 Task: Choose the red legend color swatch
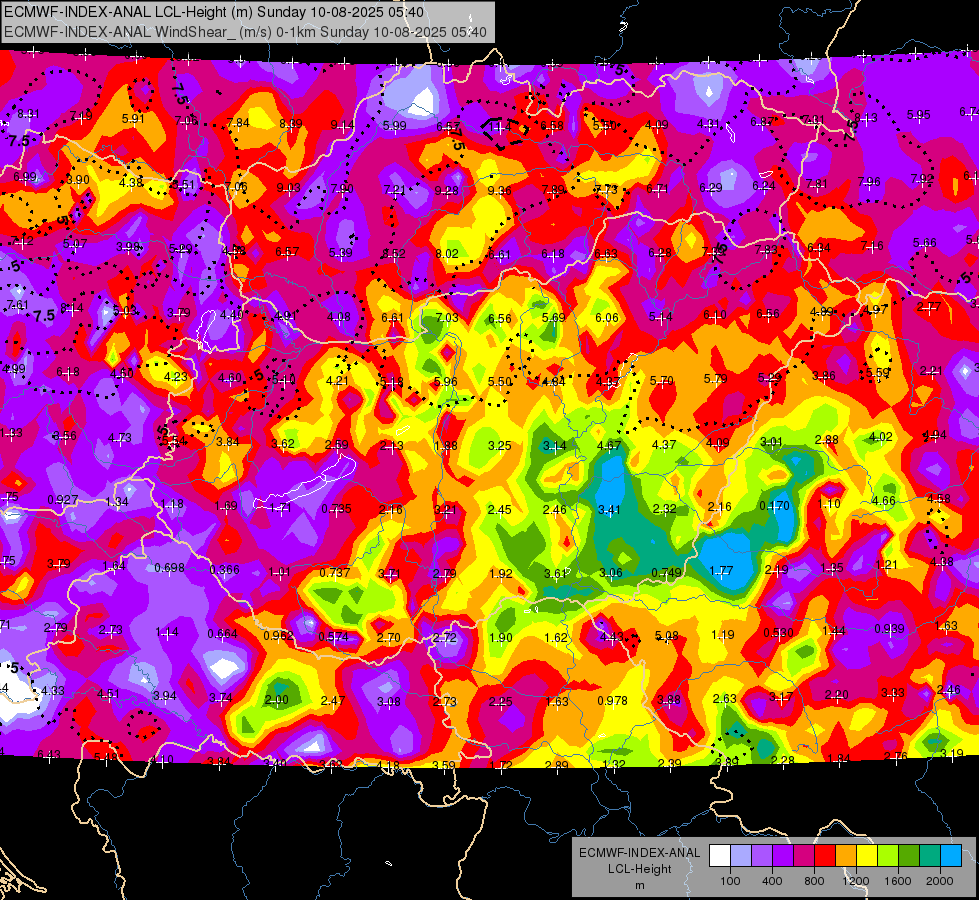(x=825, y=856)
